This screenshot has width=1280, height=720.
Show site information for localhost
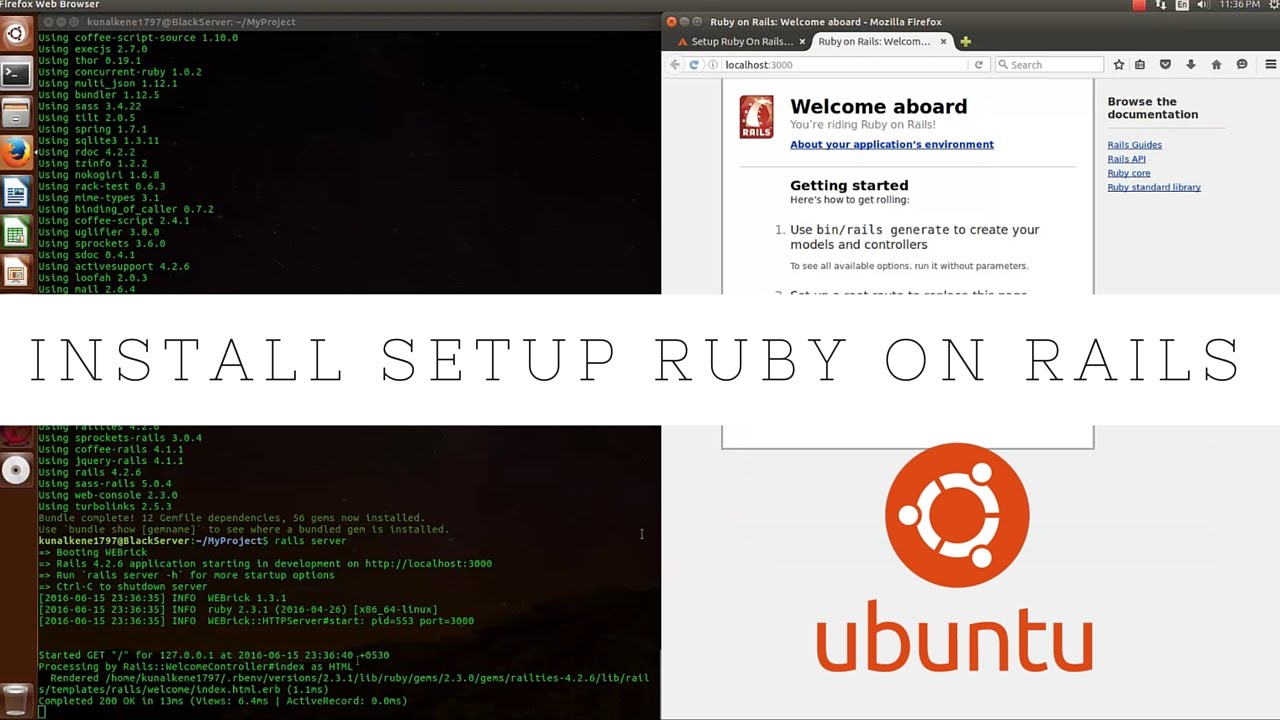pyautogui.click(x=713, y=64)
